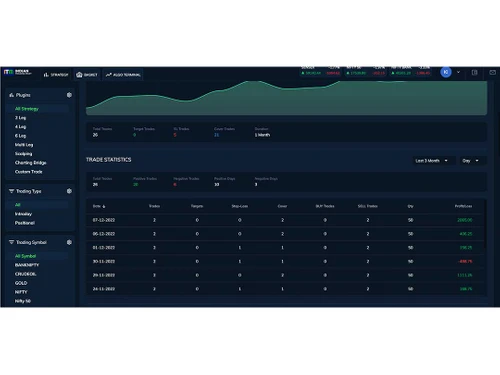Click the ITM logo in the header

tap(17, 72)
